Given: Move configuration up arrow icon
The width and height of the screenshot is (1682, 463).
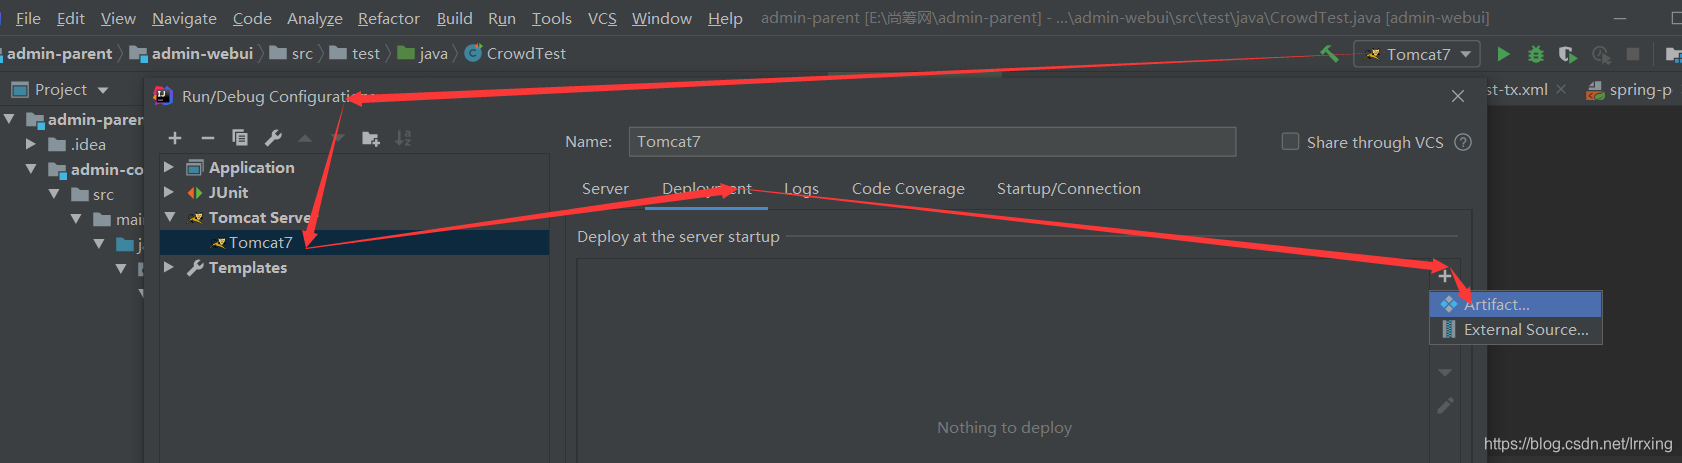Looking at the screenshot, I should [305, 138].
